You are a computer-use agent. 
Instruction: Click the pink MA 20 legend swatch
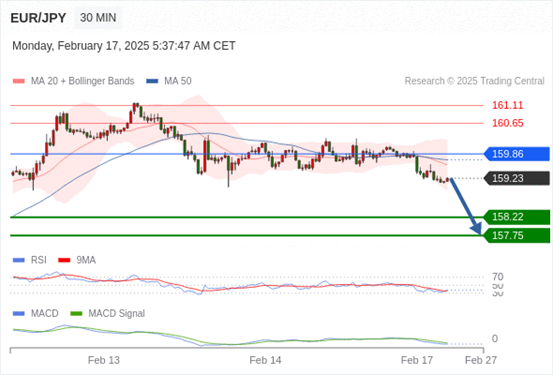tap(19, 81)
